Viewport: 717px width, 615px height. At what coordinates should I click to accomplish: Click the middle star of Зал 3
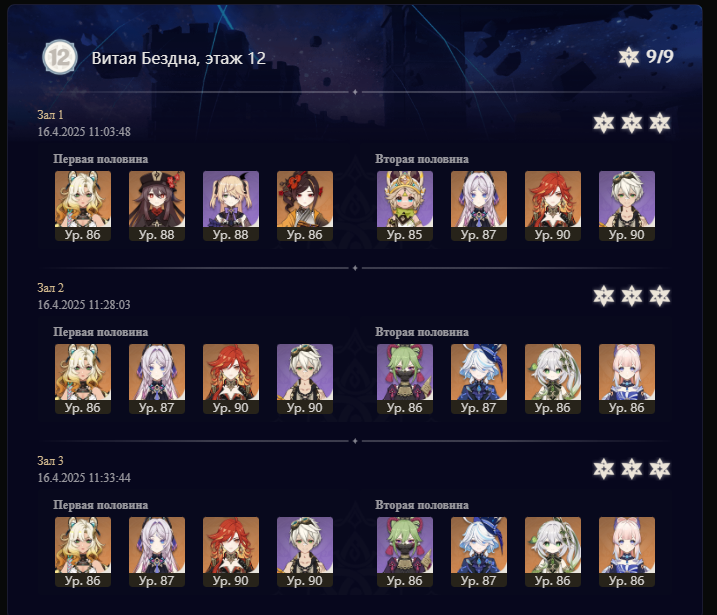[x=632, y=469]
